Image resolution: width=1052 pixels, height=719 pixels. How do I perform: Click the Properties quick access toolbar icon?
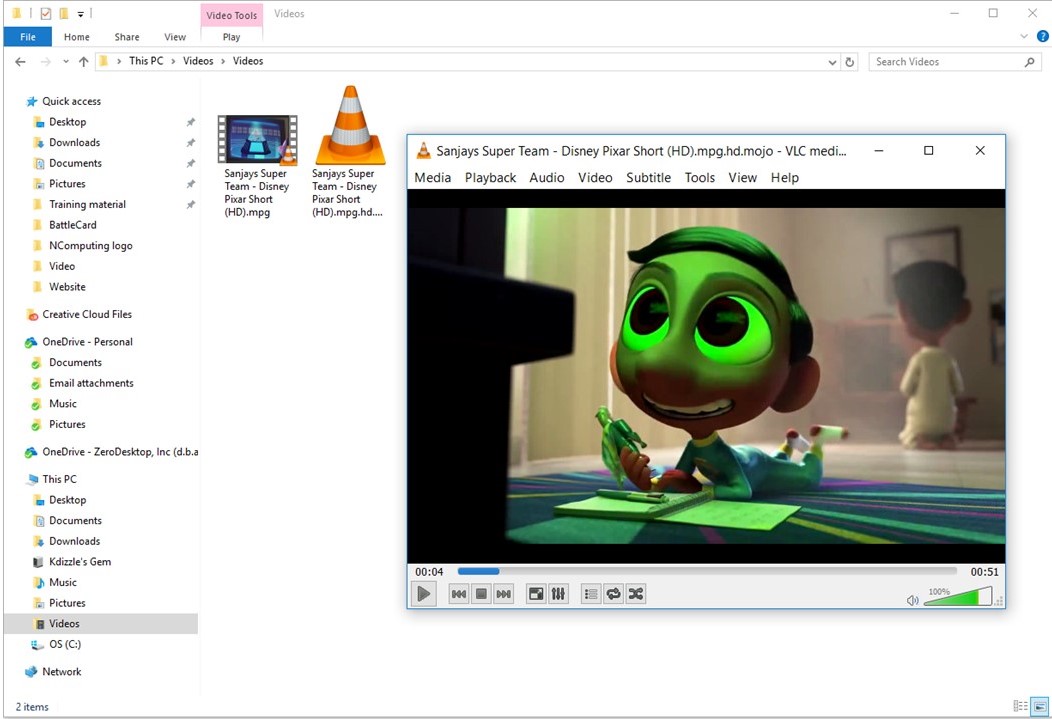click(46, 13)
